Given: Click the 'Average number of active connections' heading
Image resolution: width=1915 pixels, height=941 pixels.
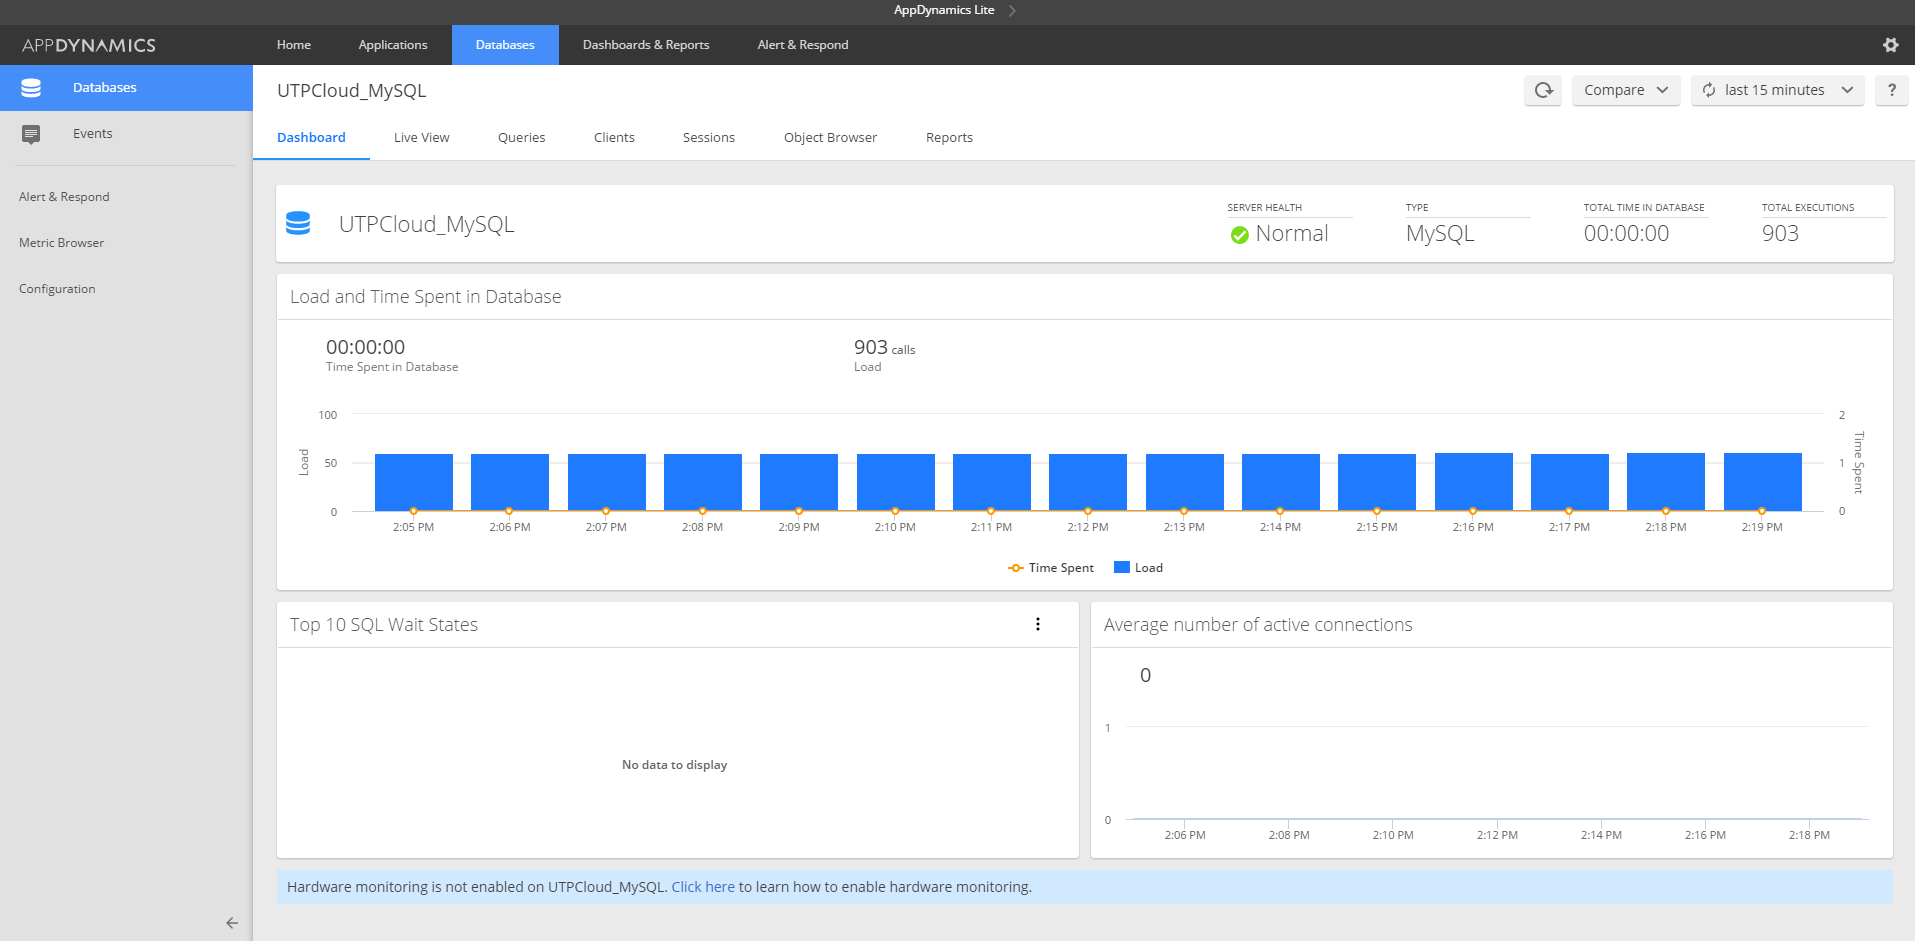Looking at the screenshot, I should tap(1258, 625).
